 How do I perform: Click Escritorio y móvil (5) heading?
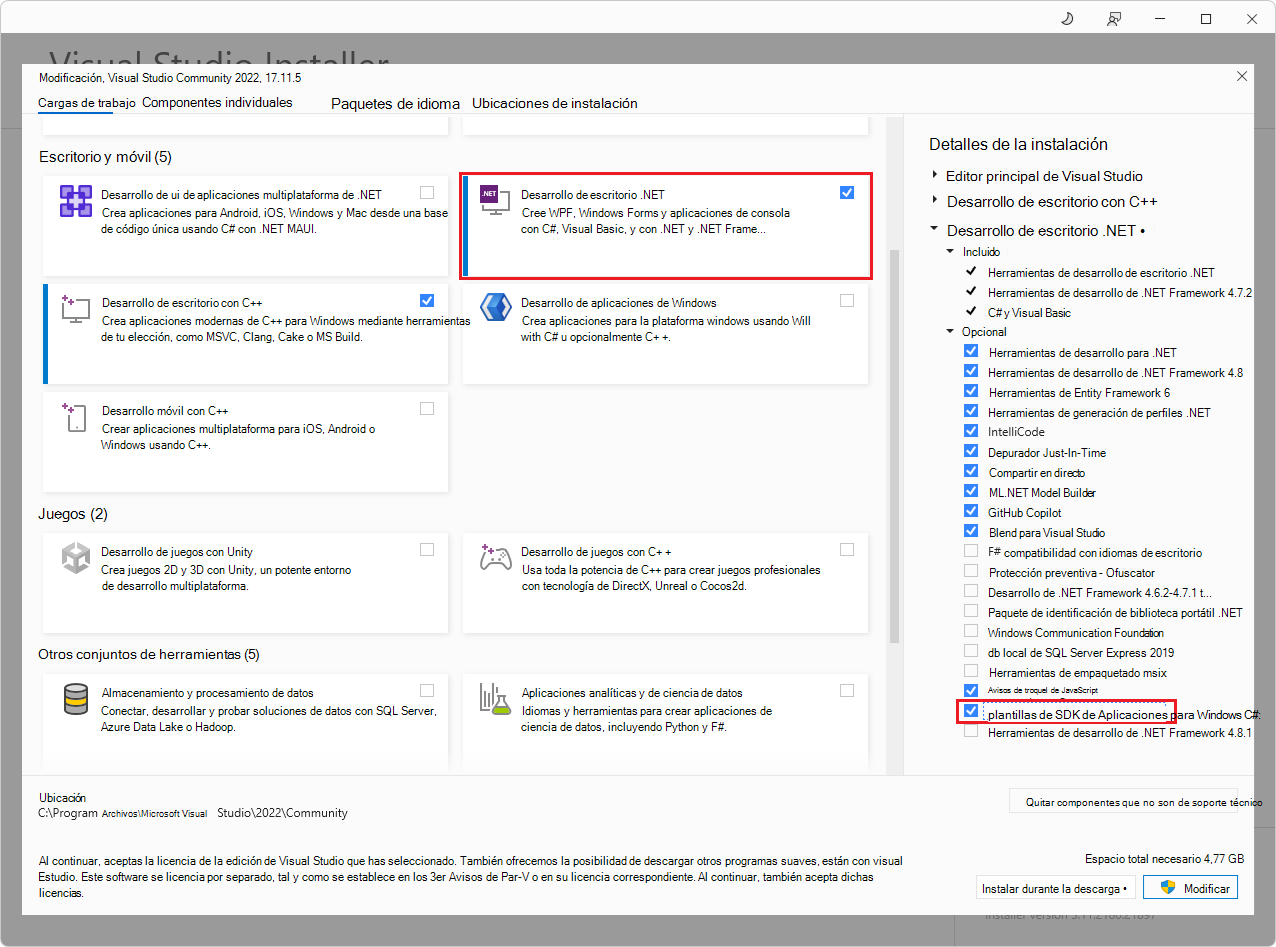click(106, 157)
